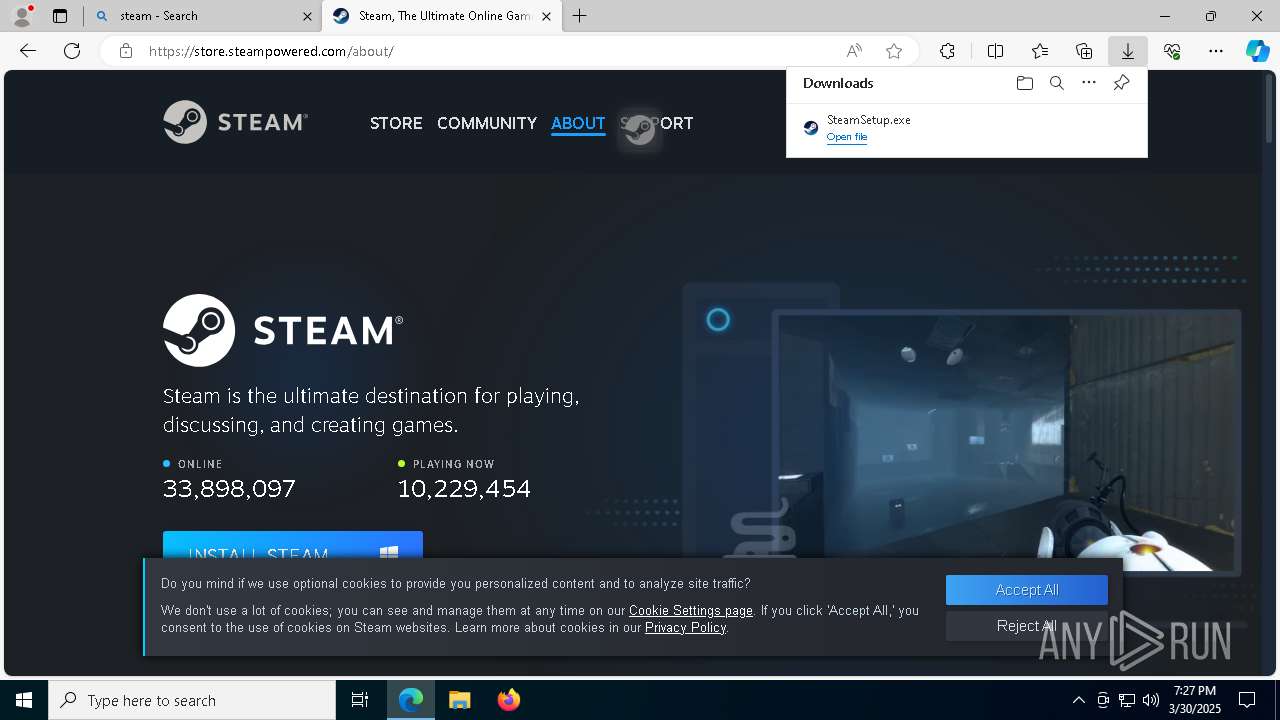
Task: Click the online count 33,898,097
Action: [229, 489]
